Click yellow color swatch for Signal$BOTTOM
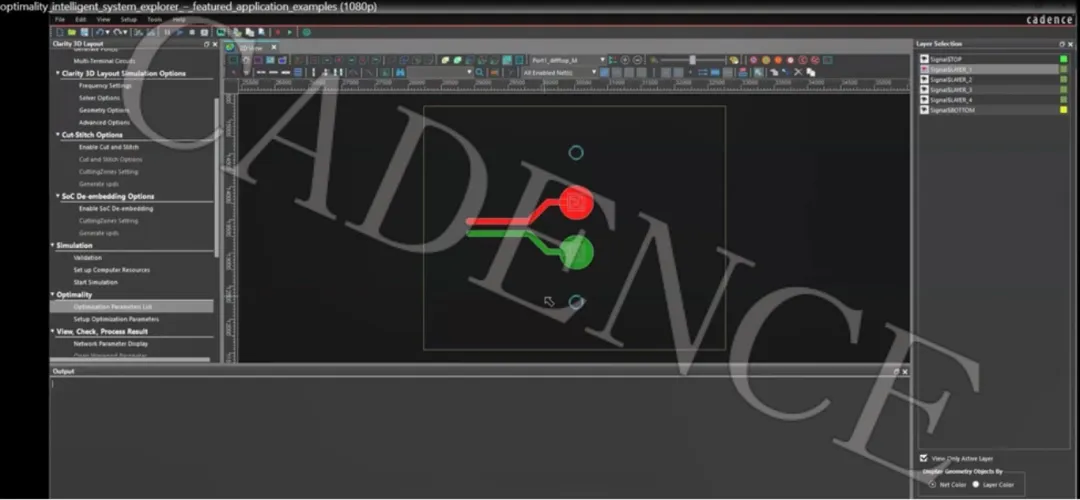The width and height of the screenshot is (1080, 500). (x=1064, y=110)
